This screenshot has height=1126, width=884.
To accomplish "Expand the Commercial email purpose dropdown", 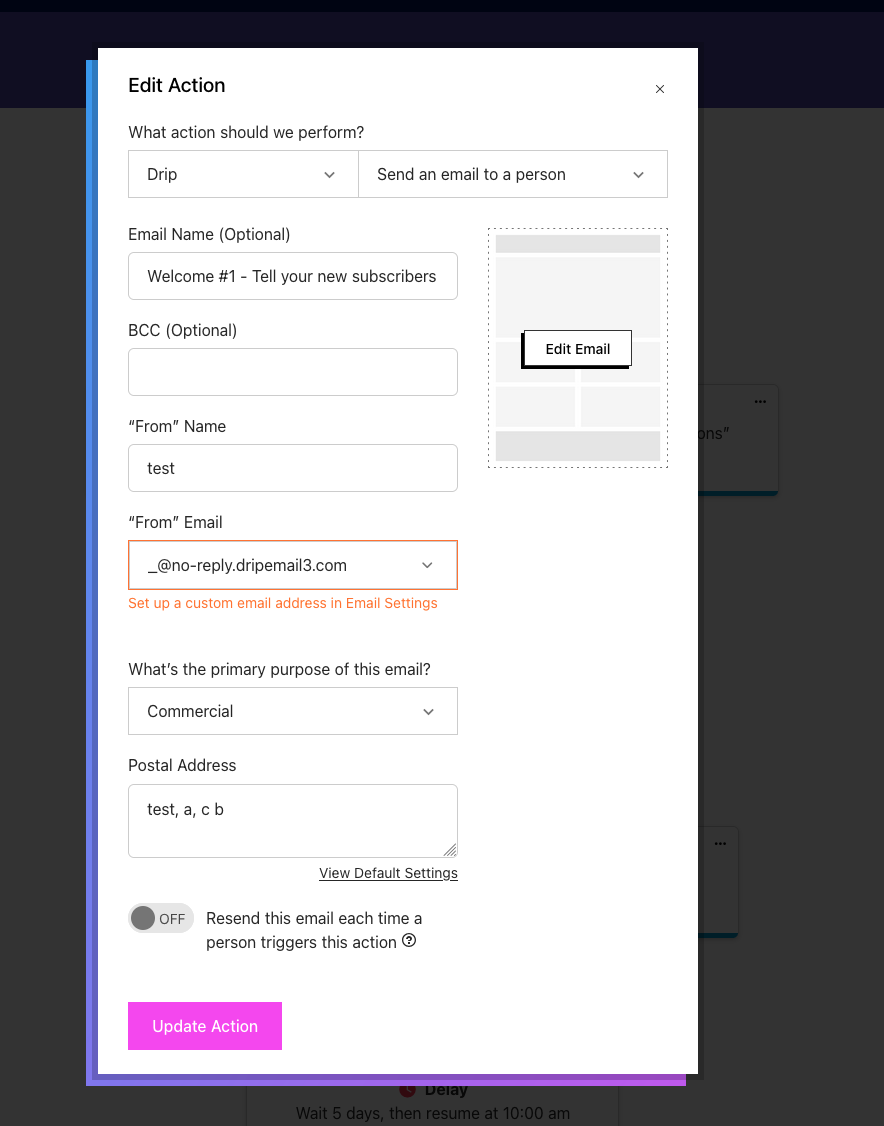I will 292,711.
